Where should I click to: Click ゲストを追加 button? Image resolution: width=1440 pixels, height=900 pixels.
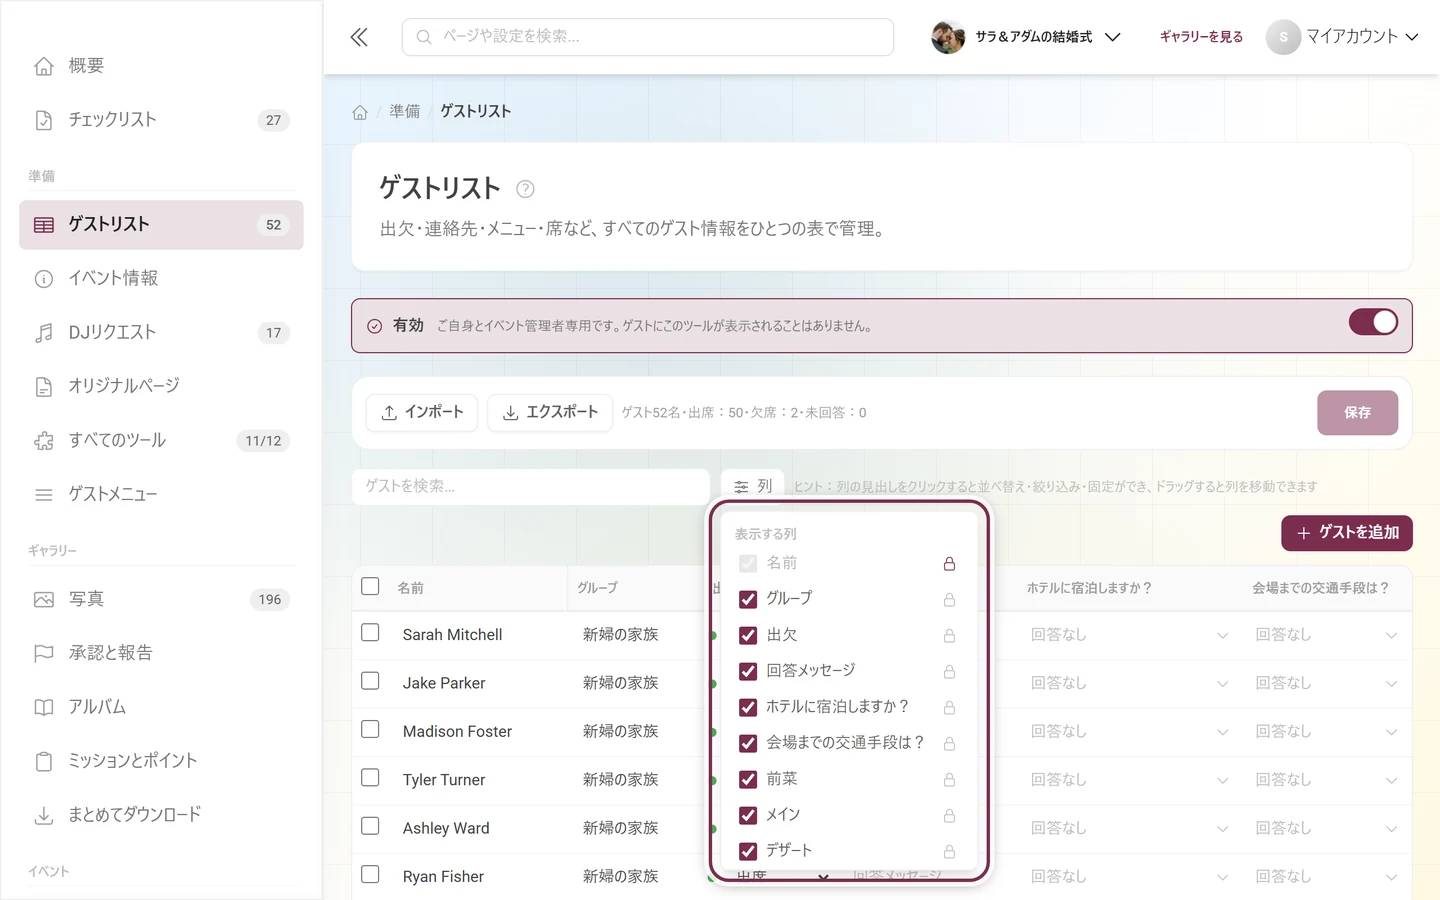tap(1347, 533)
